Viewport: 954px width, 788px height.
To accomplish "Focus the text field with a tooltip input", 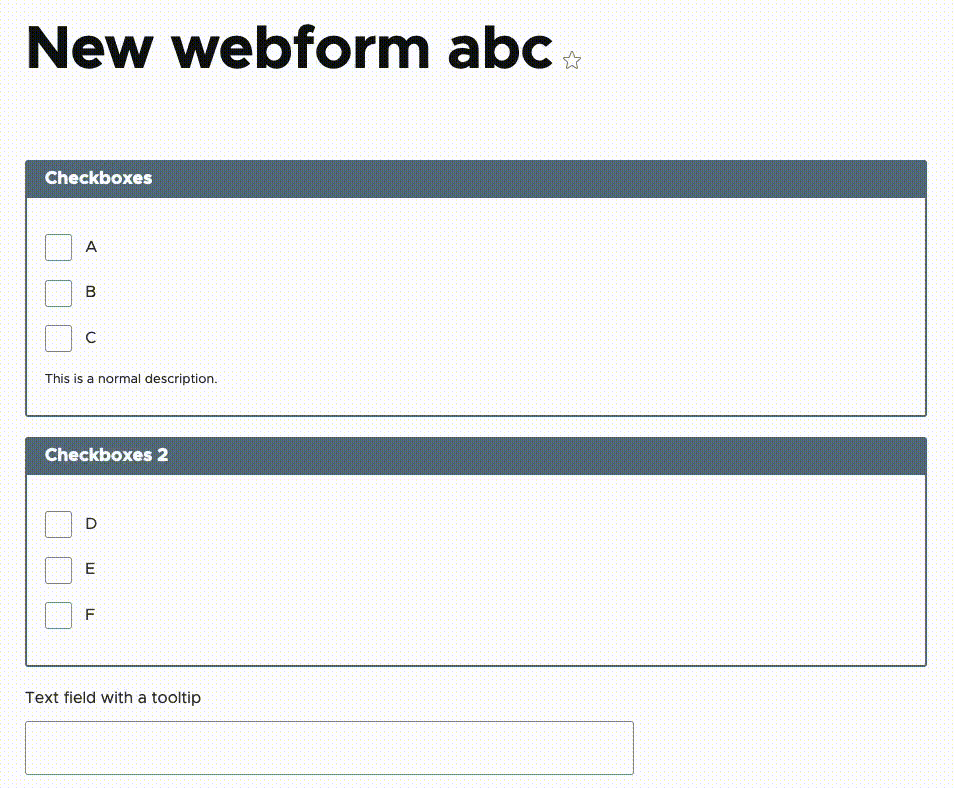I will point(329,748).
